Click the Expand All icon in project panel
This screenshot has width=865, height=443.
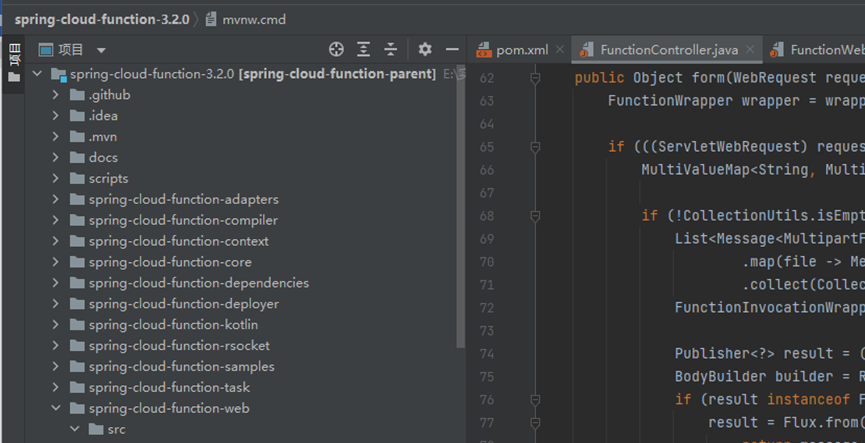click(x=364, y=49)
